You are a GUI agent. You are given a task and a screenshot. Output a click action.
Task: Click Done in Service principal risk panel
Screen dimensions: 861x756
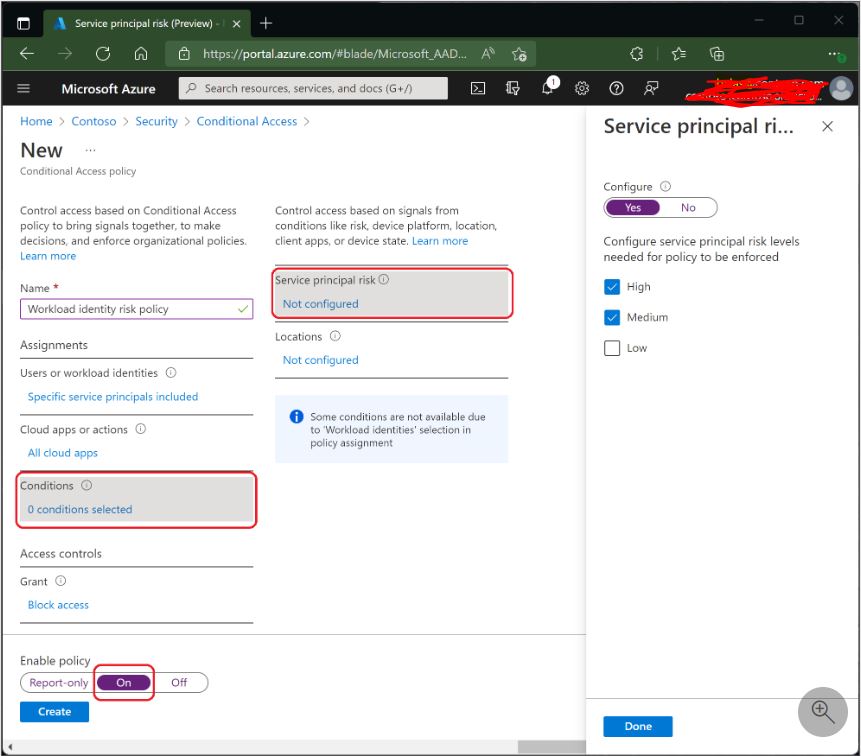[x=638, y=726]
